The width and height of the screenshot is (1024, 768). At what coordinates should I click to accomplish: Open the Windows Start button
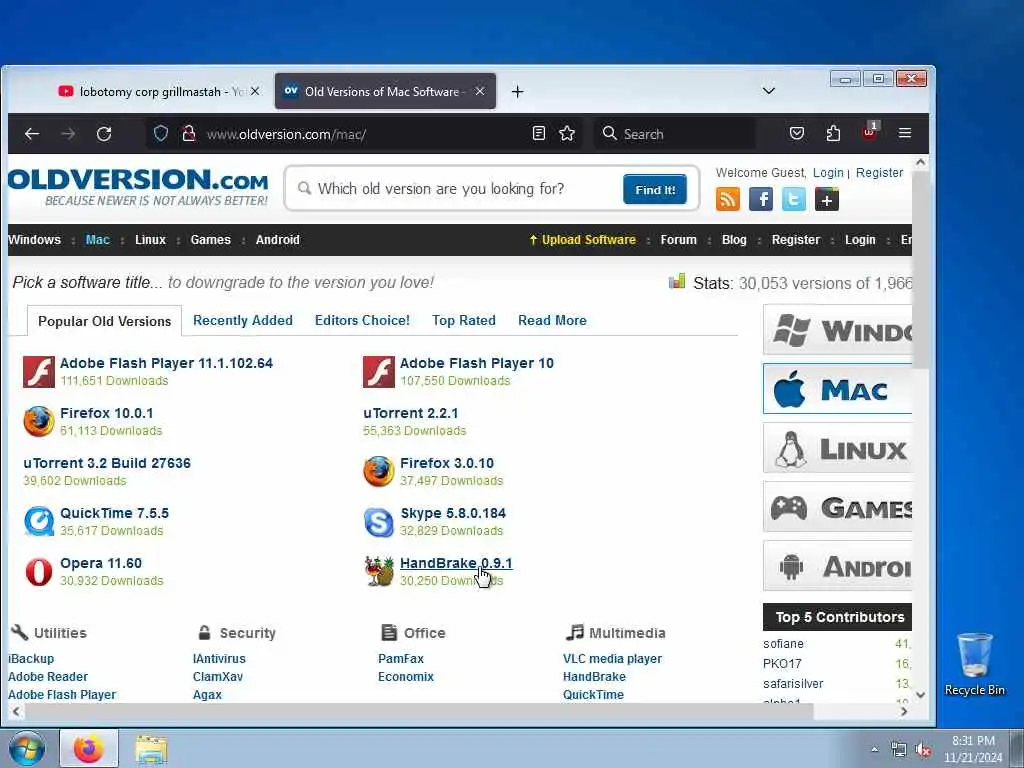tap(27, 748)
